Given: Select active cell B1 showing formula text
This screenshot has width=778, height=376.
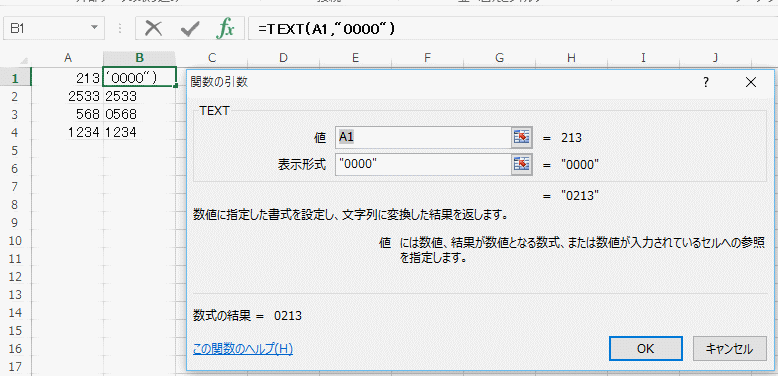Looking at the screenshot, I should coord(139,77).
